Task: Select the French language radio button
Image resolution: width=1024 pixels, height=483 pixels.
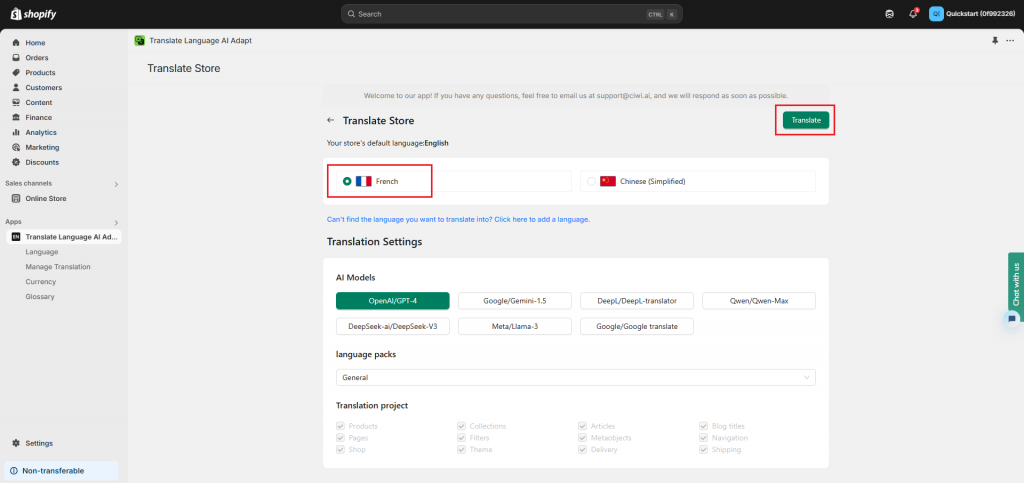Action: [x=346, y=181]
